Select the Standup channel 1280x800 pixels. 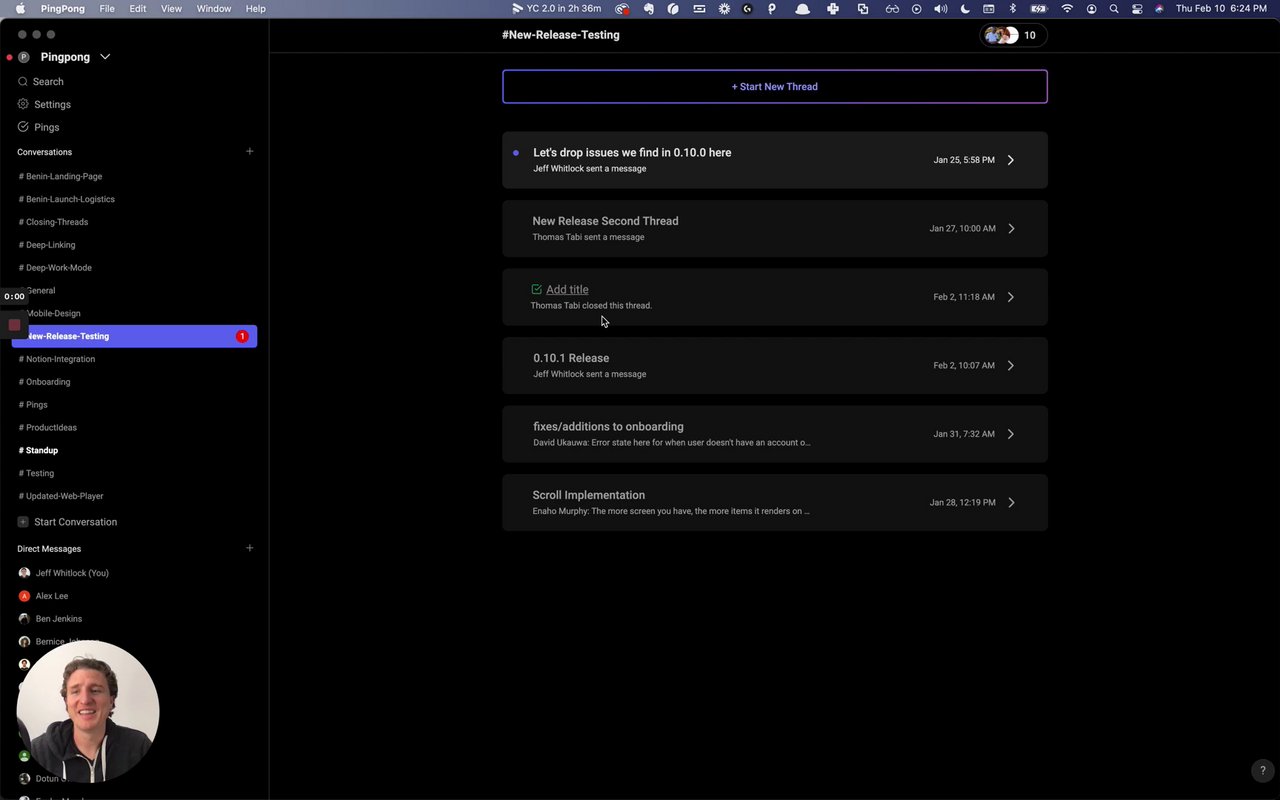pyautogui.click(x=38, y=451)
